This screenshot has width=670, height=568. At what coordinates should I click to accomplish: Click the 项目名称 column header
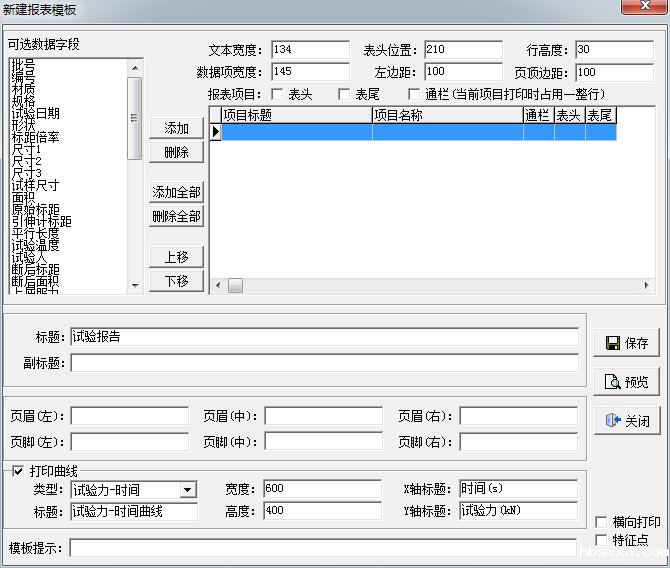point(446,115)
